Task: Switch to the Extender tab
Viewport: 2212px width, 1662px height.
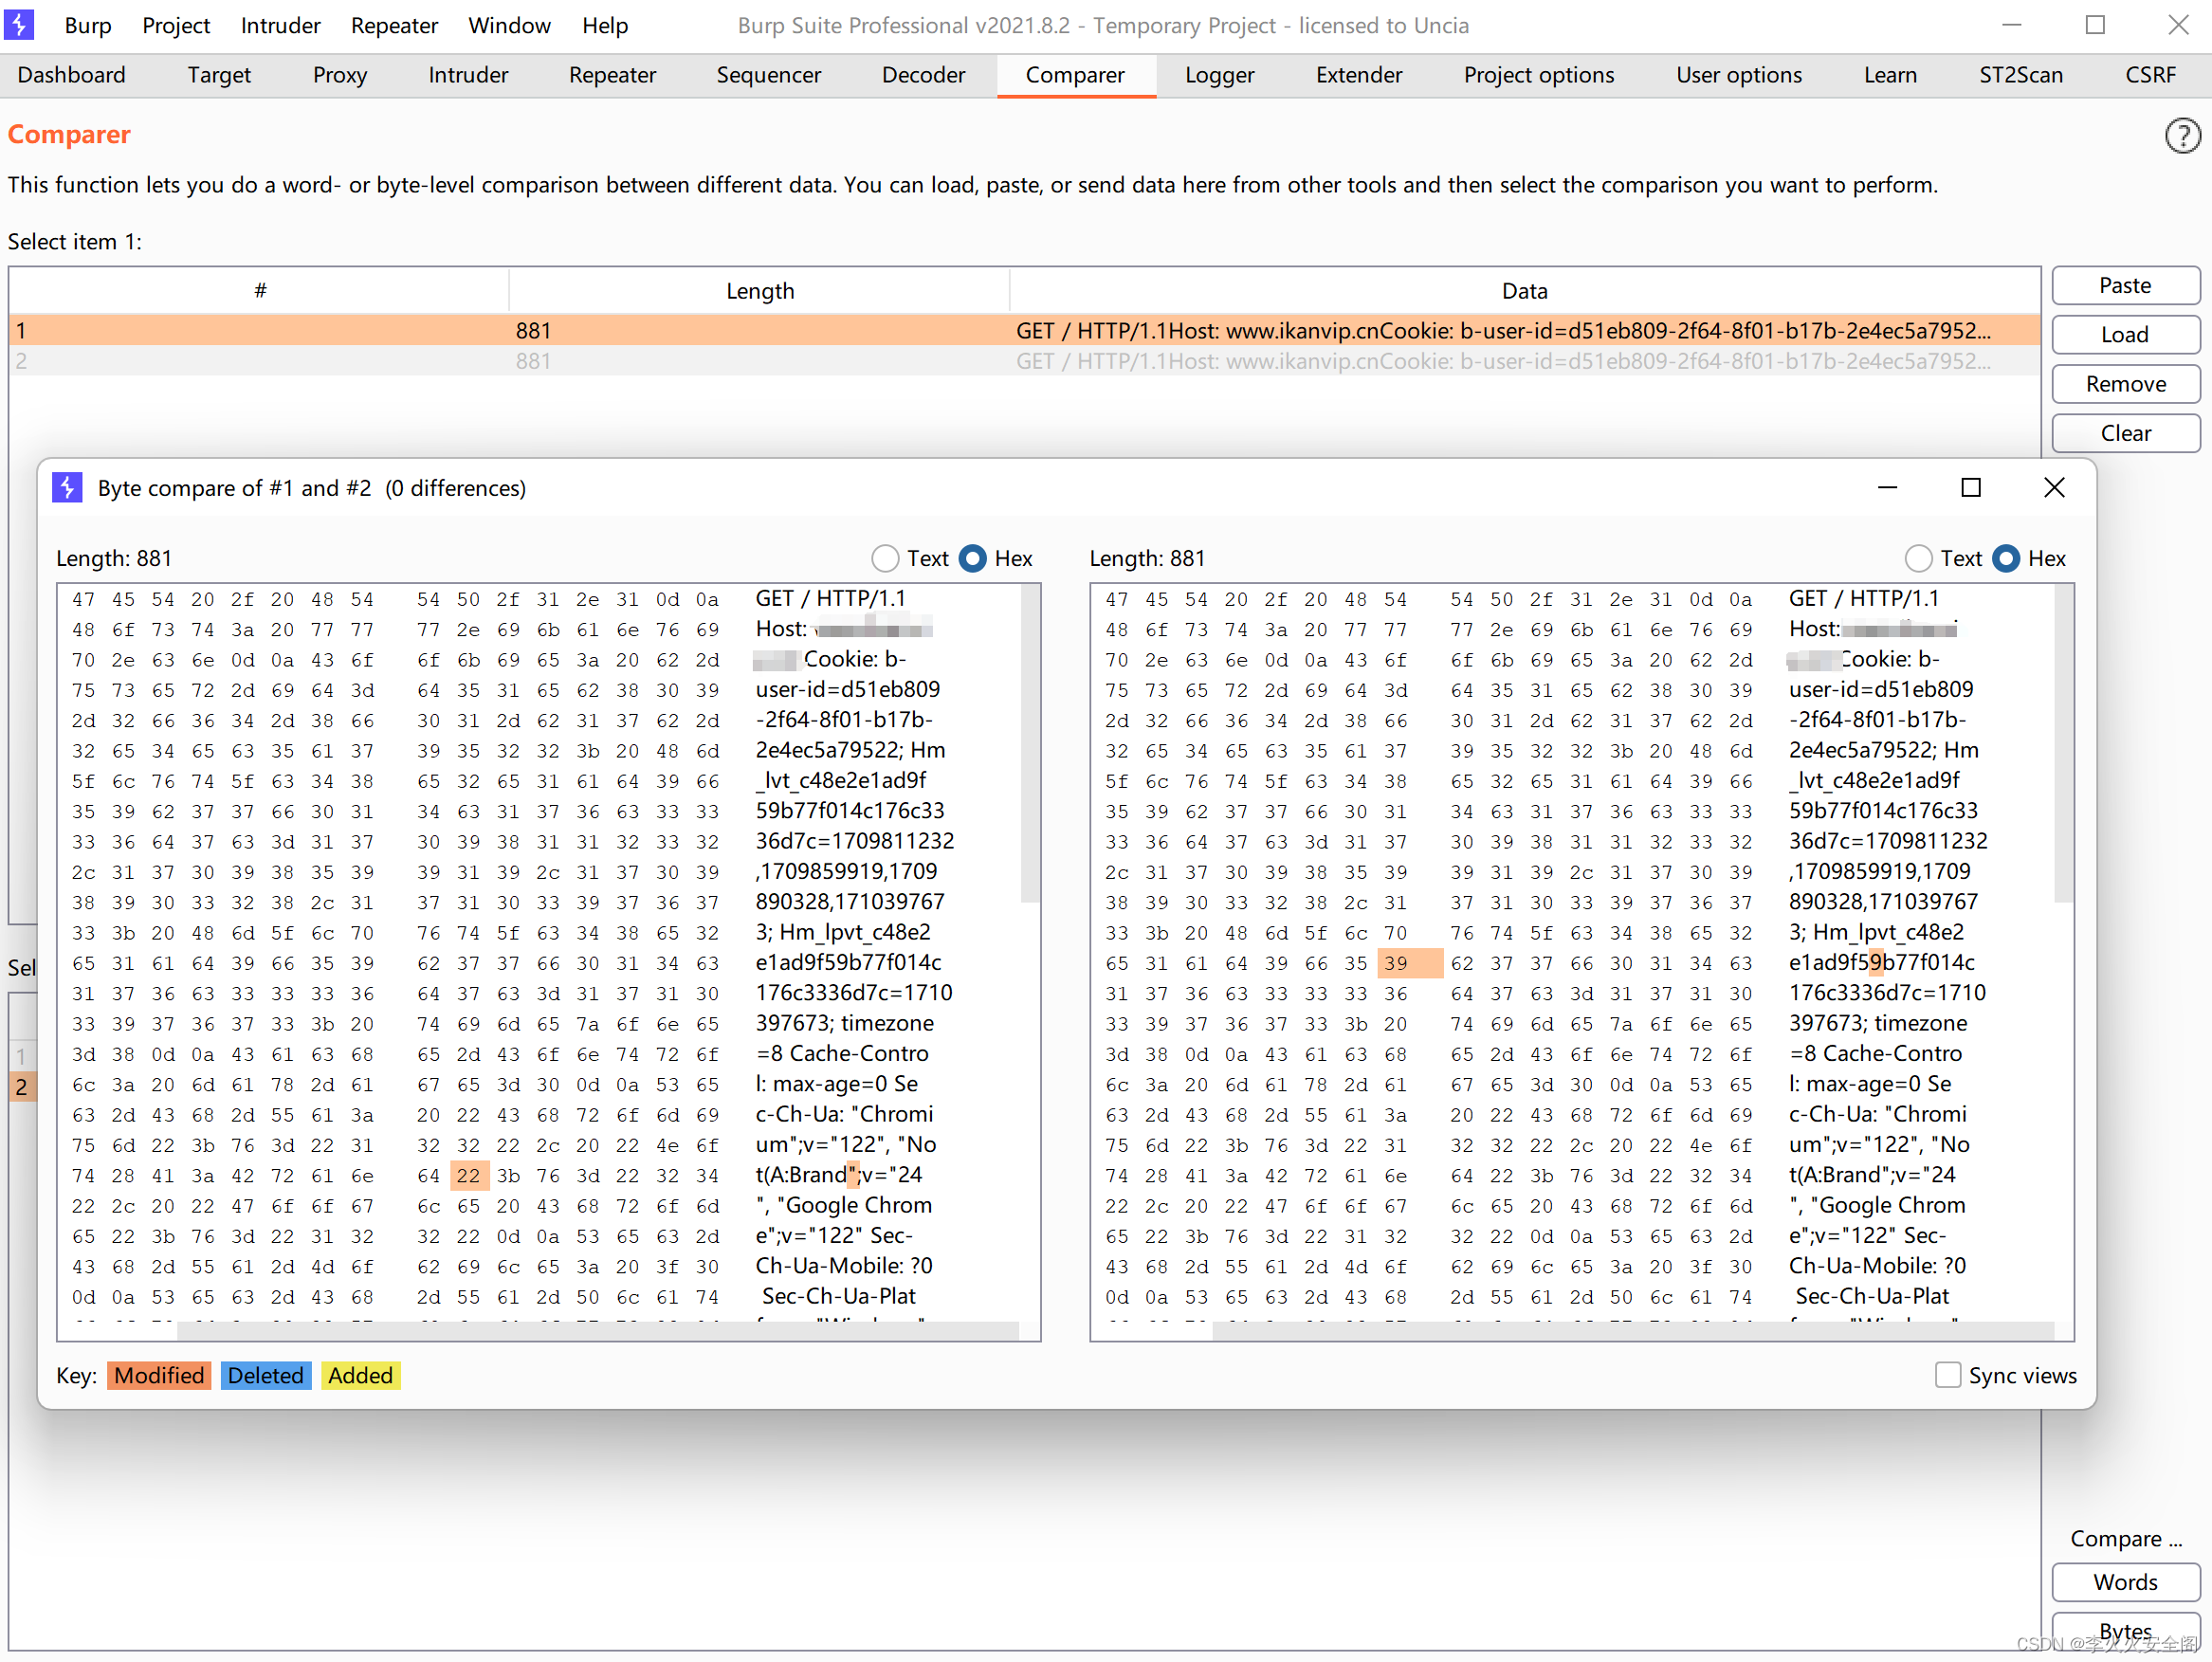Action: click(1358, 75)
